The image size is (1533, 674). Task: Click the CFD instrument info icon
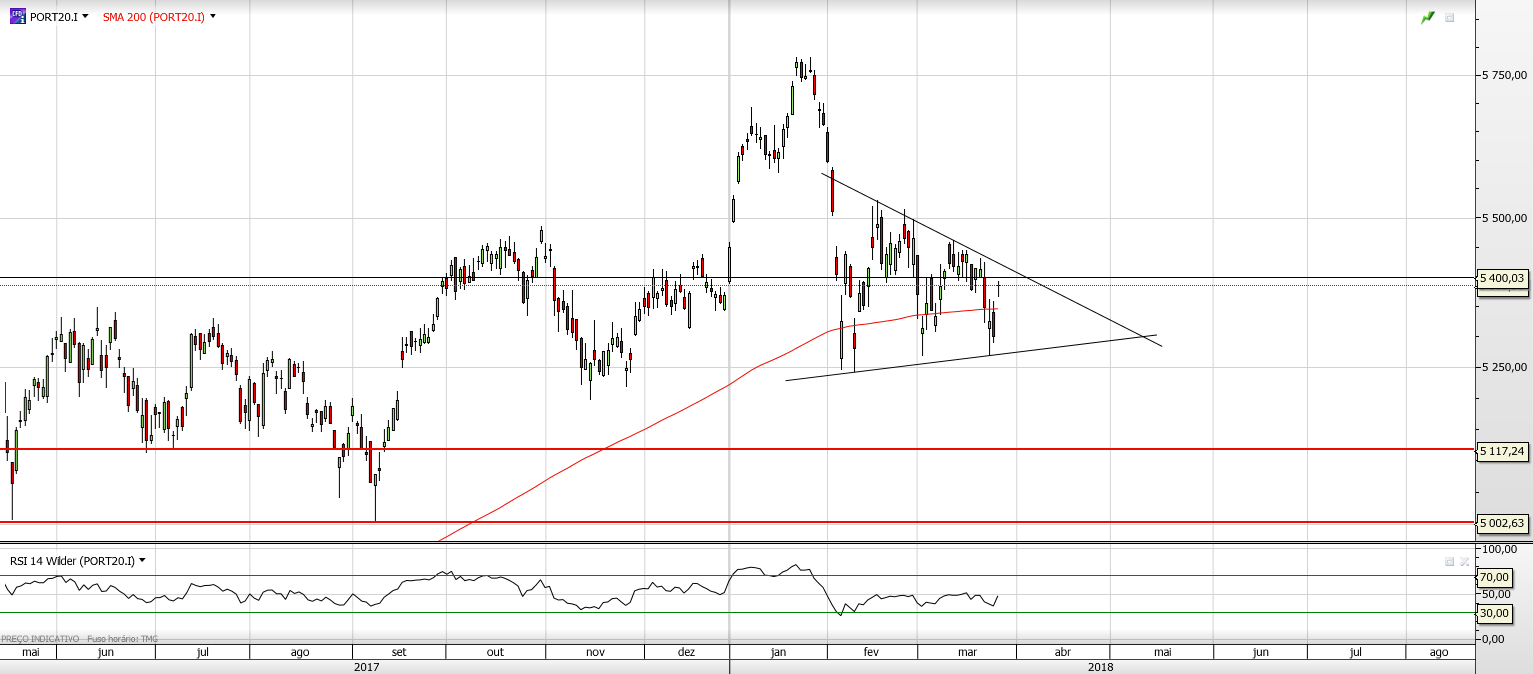click(x=17, y=16)
